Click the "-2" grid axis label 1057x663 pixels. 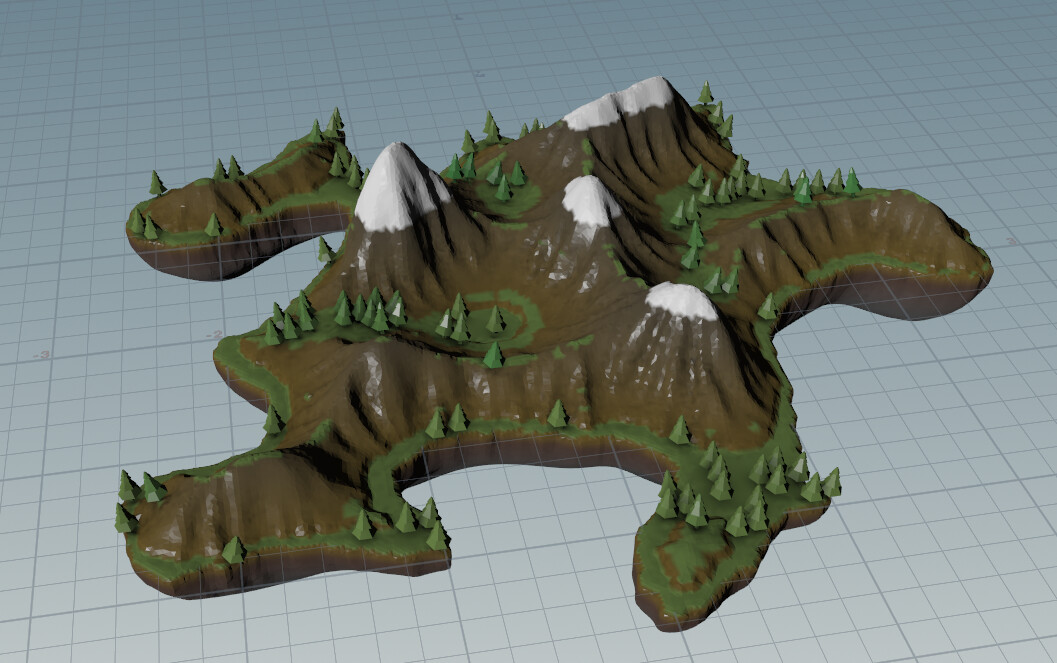pos(214,334)
